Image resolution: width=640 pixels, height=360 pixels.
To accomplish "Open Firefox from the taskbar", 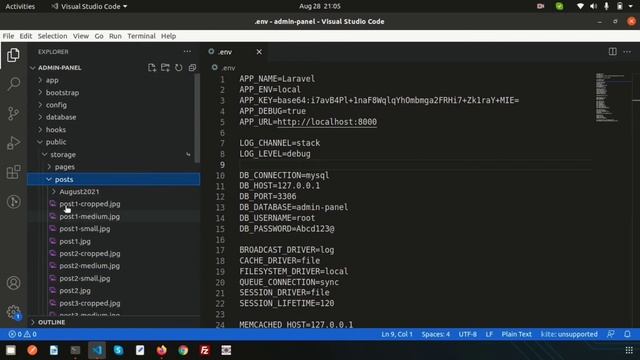I will (x=162, y=350).
